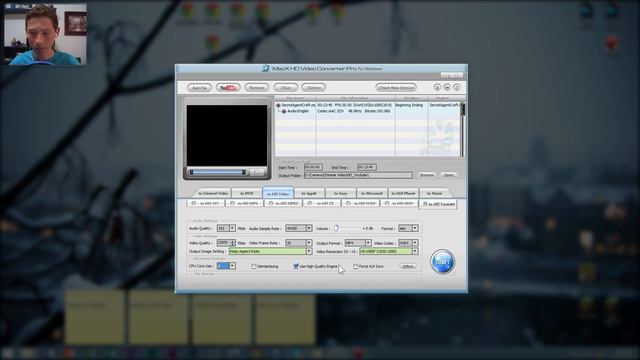The height and width of the screenshot is (360, 640).
Task: Click the End Time field
Action: tap(367, 167)
